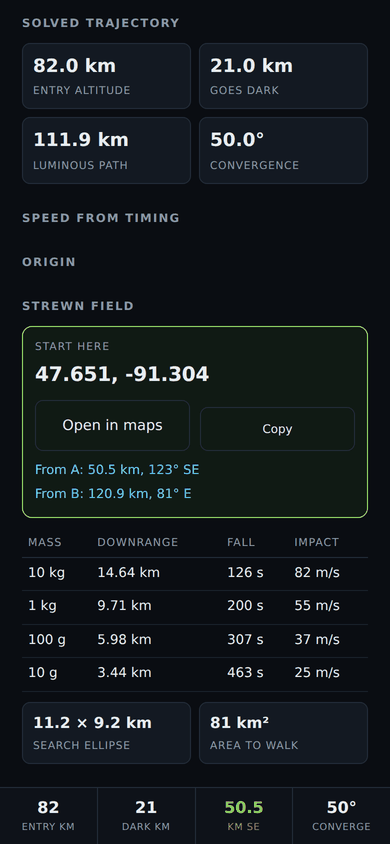
Task: Select the 10 kg mass table row
Action: pos(195,573)
